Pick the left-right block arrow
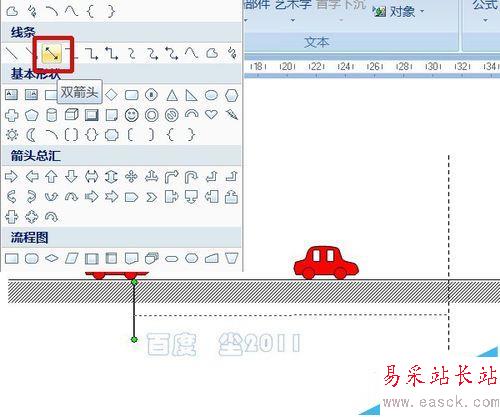This screenshot has width=500, height=417. coord(92,176)
